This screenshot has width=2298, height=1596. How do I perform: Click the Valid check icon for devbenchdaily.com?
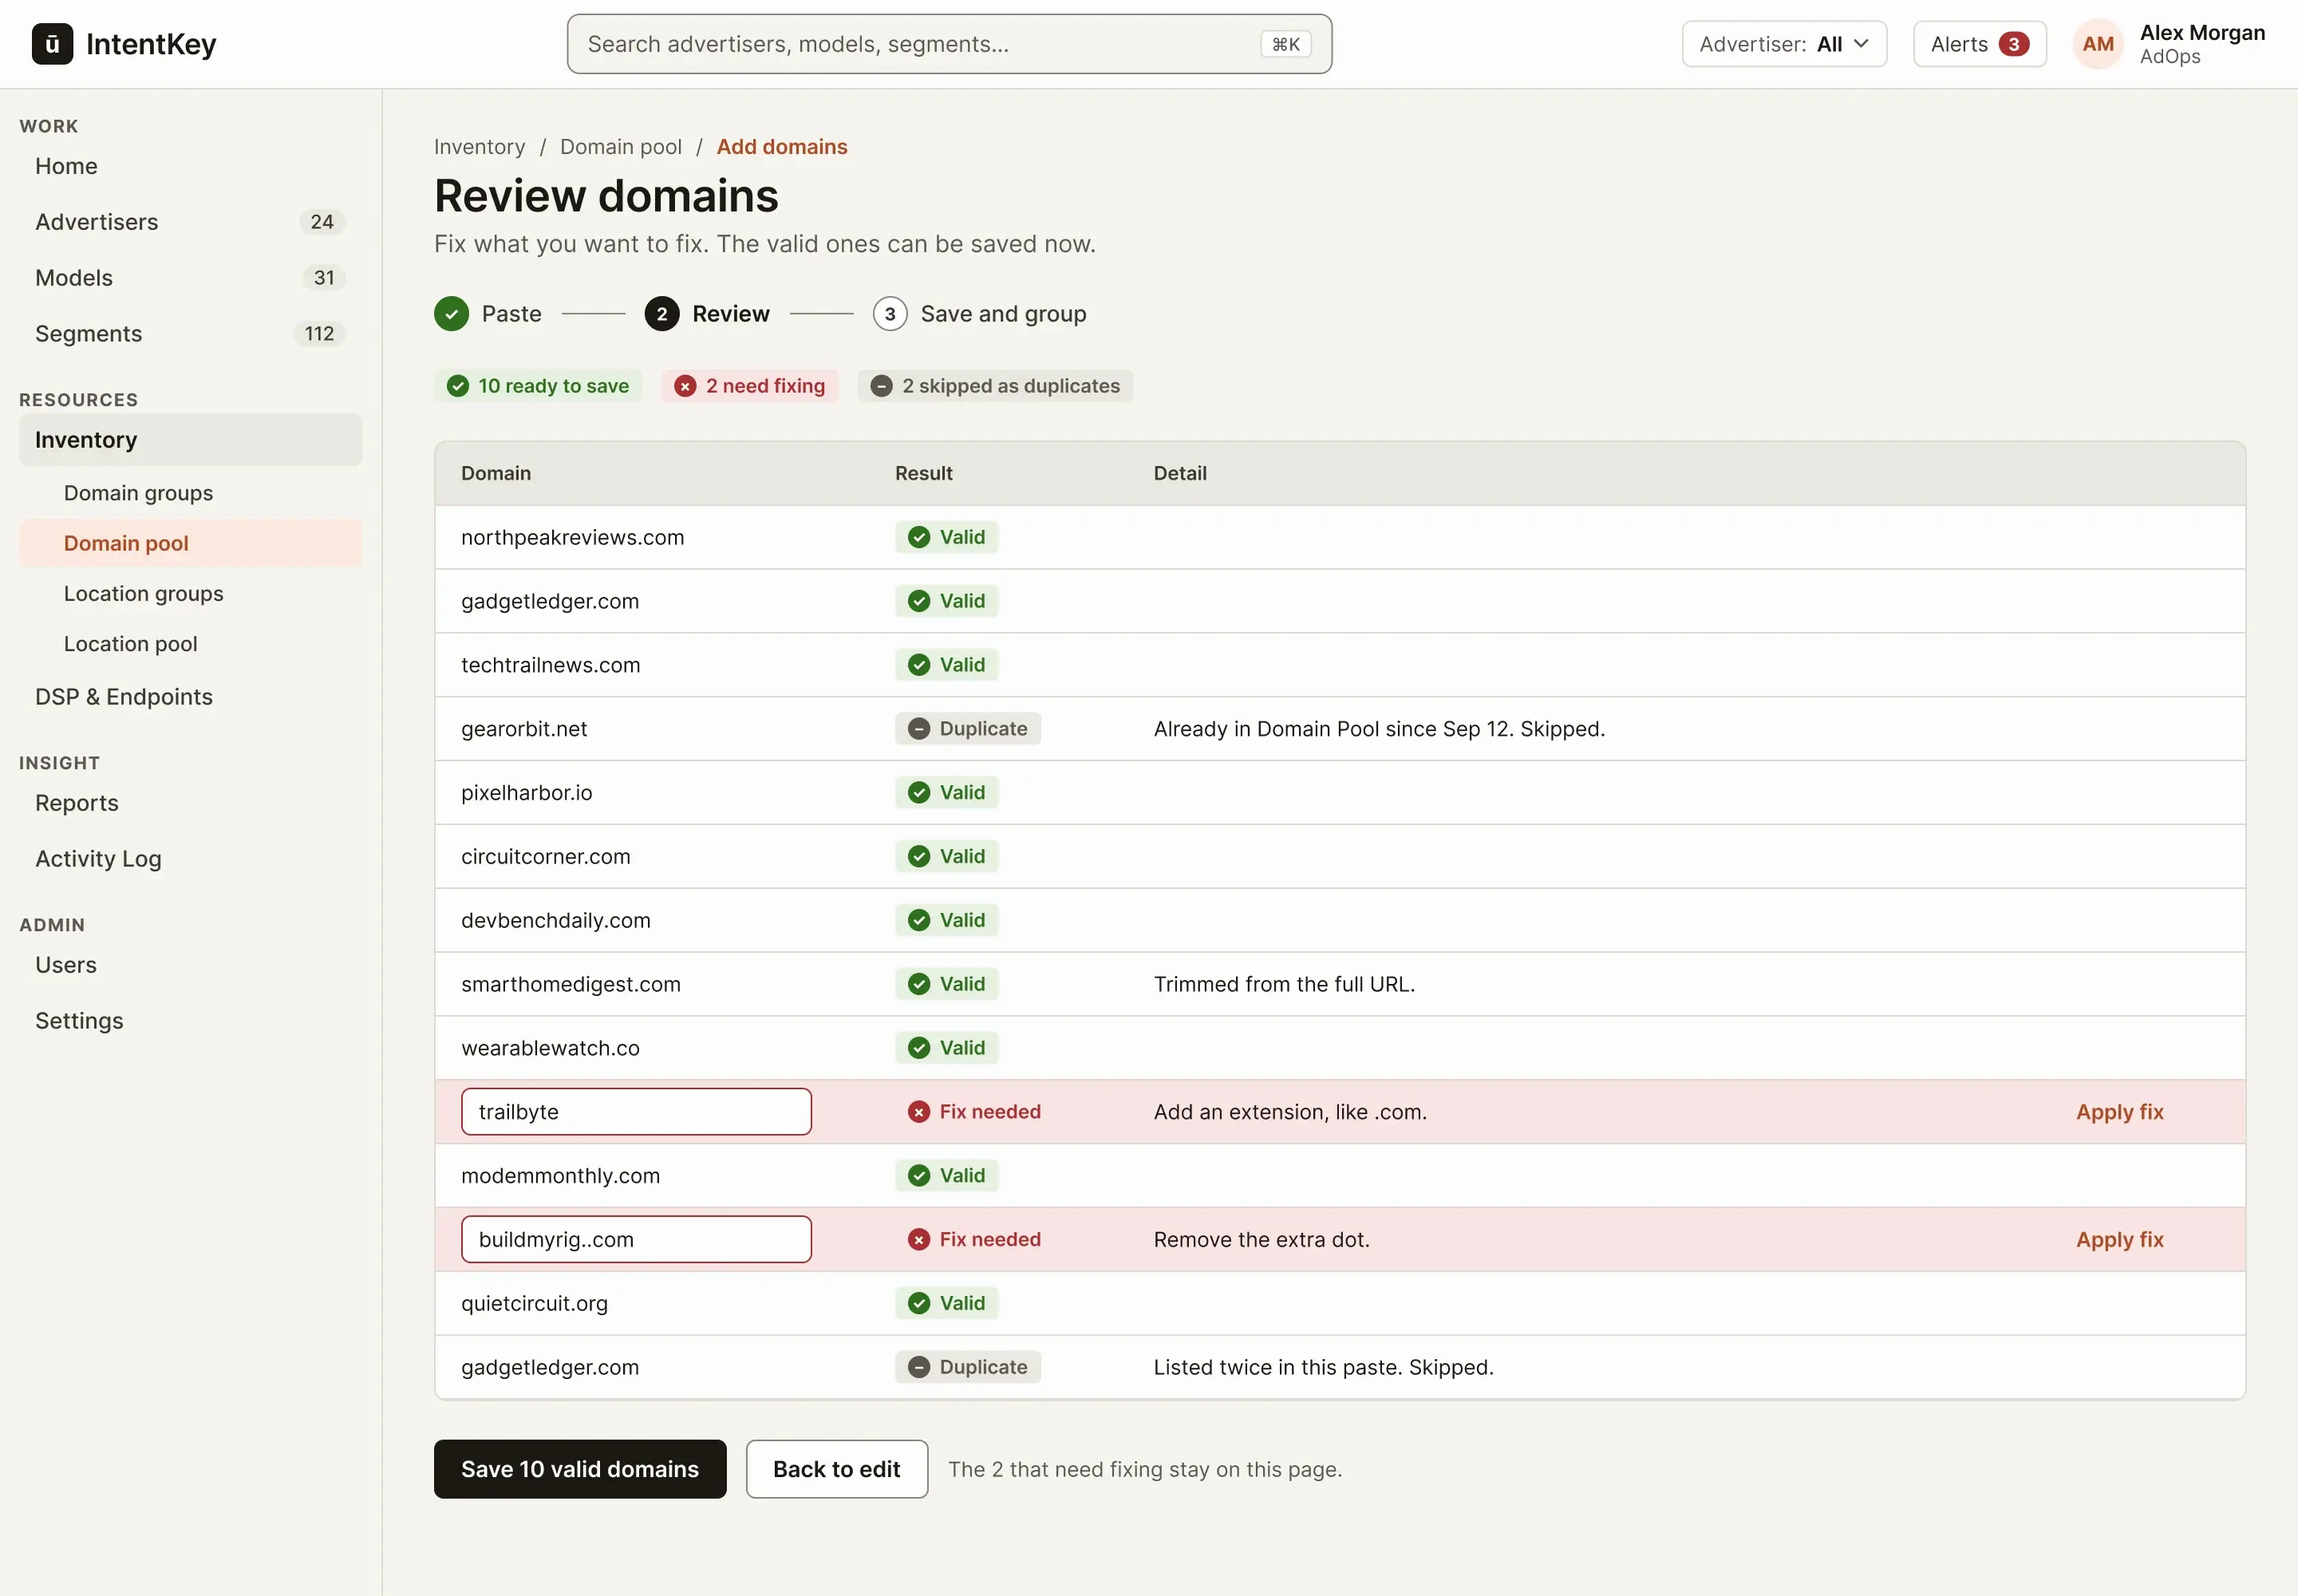pyautogui.click(x=918, y=921)
